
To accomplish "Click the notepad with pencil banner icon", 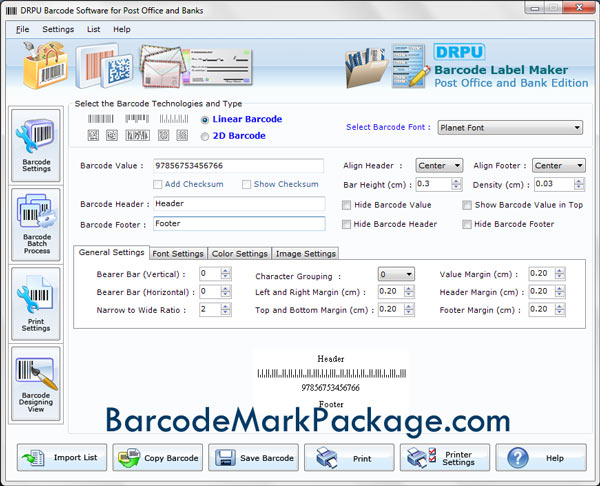I will tap(410, 66).
